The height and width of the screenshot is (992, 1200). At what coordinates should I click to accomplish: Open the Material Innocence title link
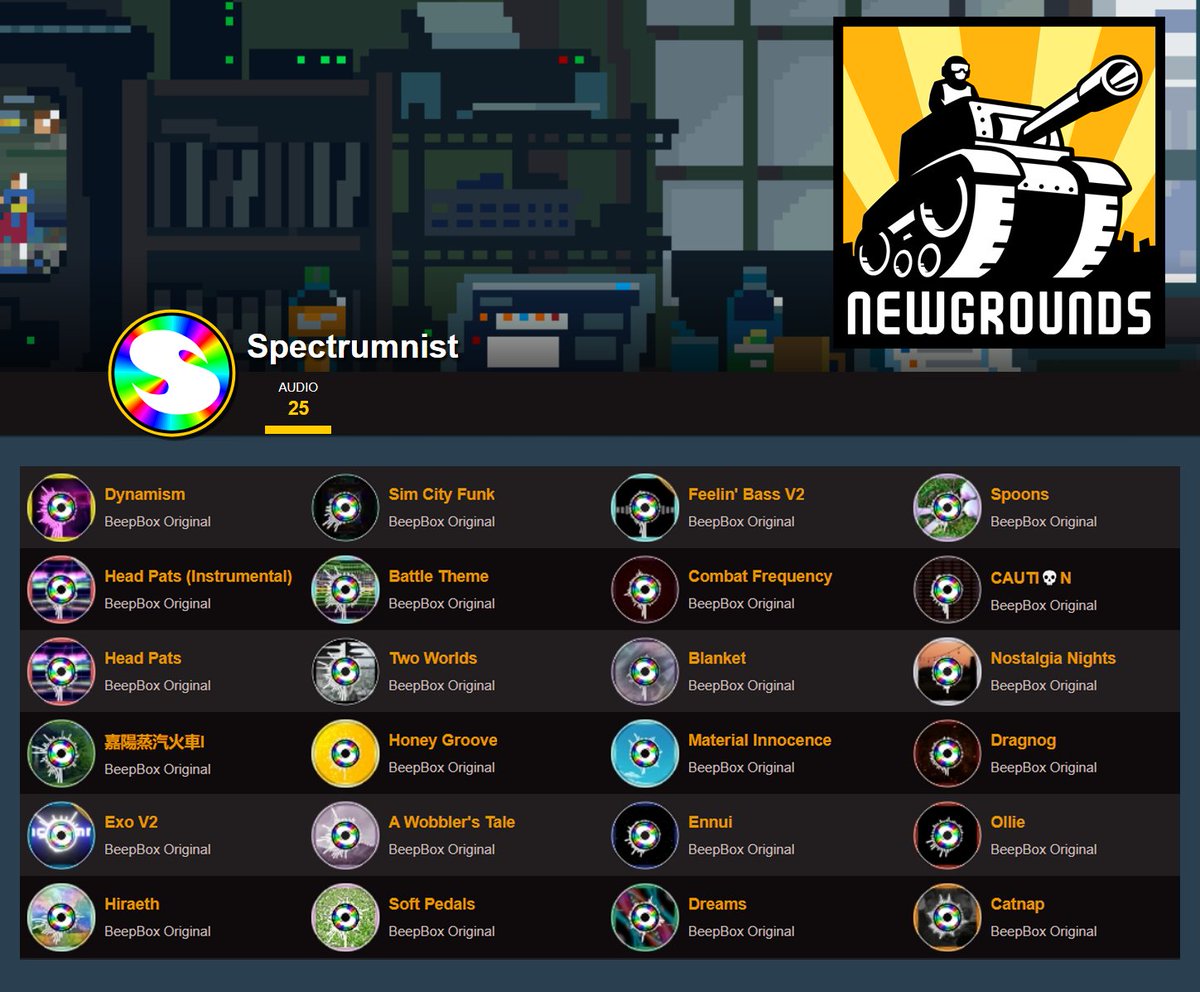[x=760, y=740]
